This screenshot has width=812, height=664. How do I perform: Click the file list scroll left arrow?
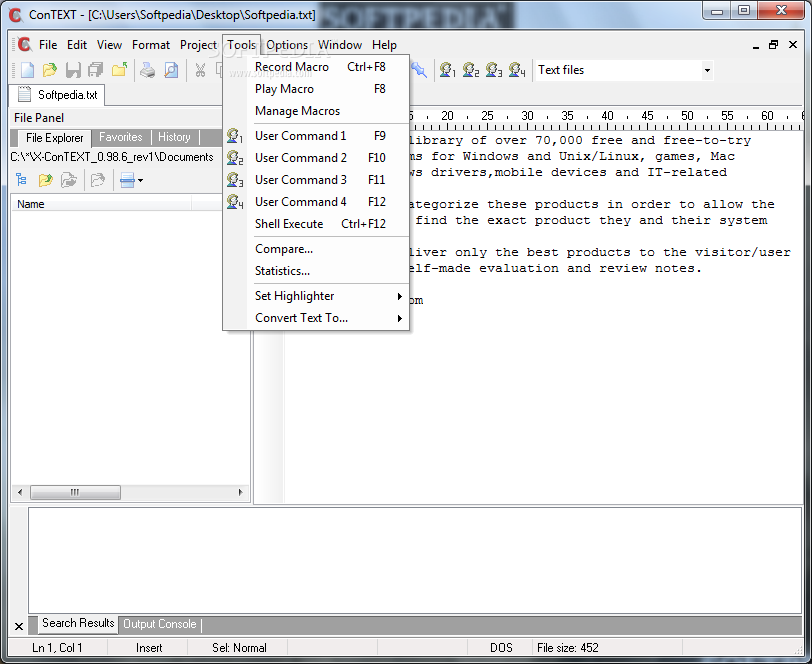[20, 492]
